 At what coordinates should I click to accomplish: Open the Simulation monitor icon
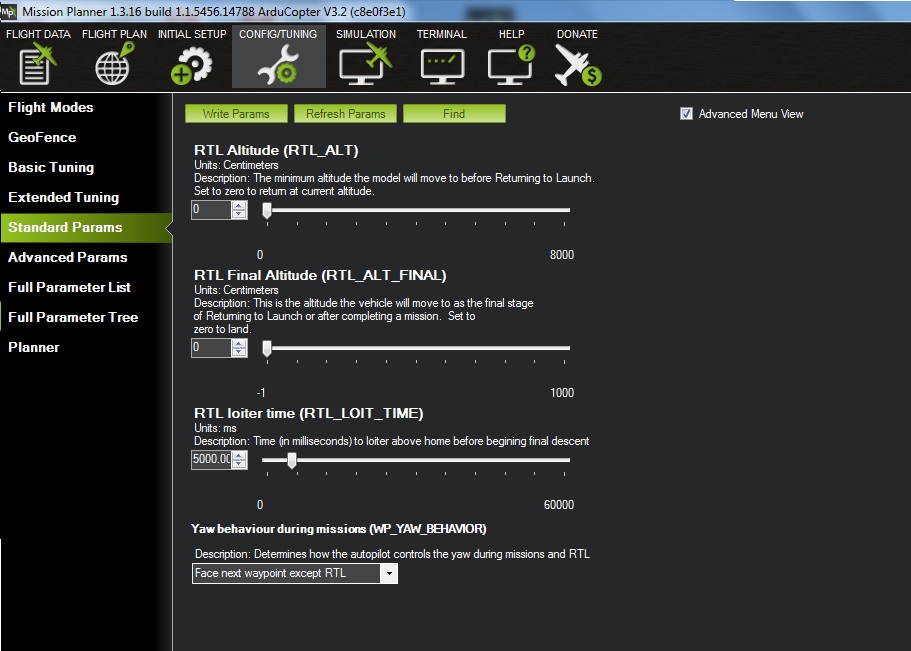(365, 65)
